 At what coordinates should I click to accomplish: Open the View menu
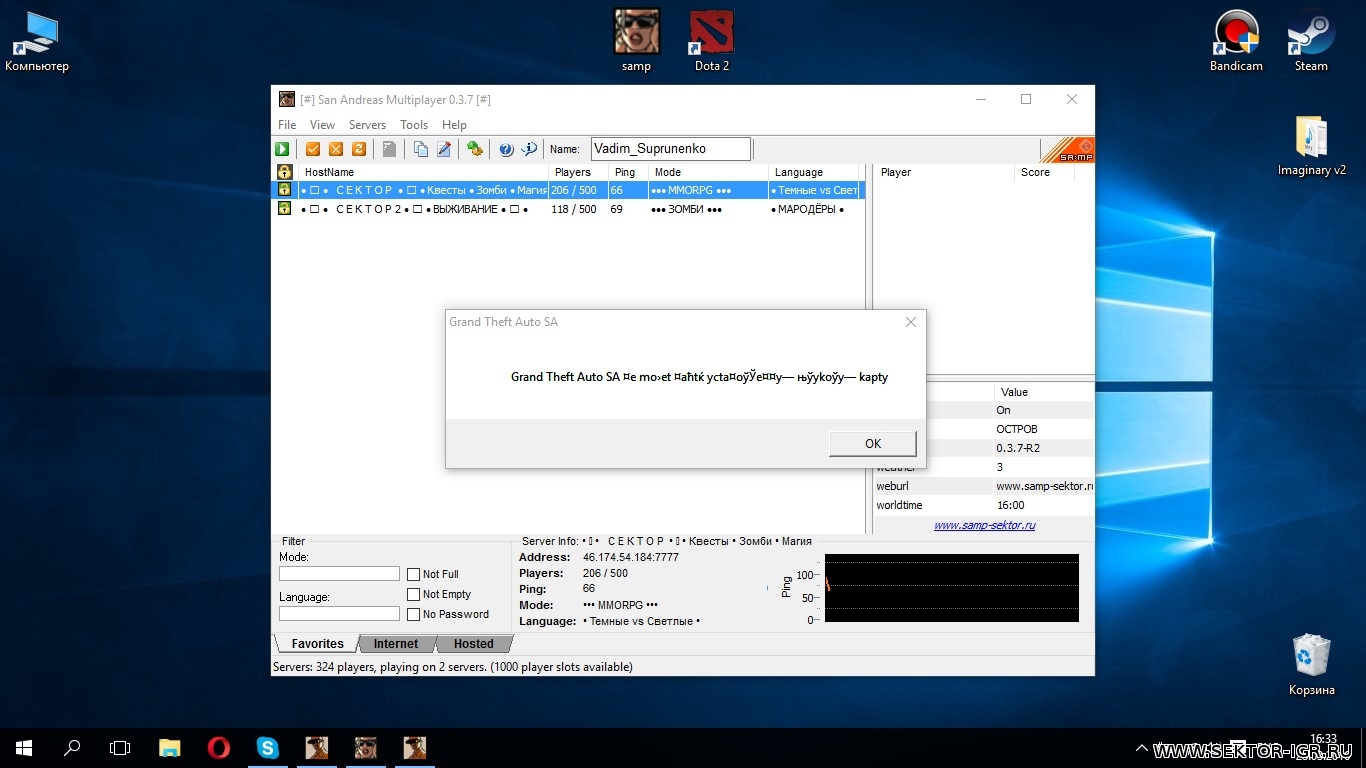(322, 125)
